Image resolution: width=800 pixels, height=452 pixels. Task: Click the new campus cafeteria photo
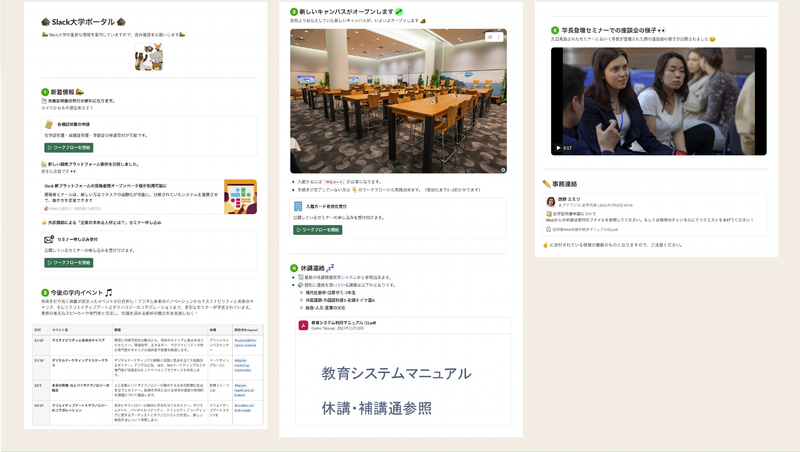(x=398, y=101)
